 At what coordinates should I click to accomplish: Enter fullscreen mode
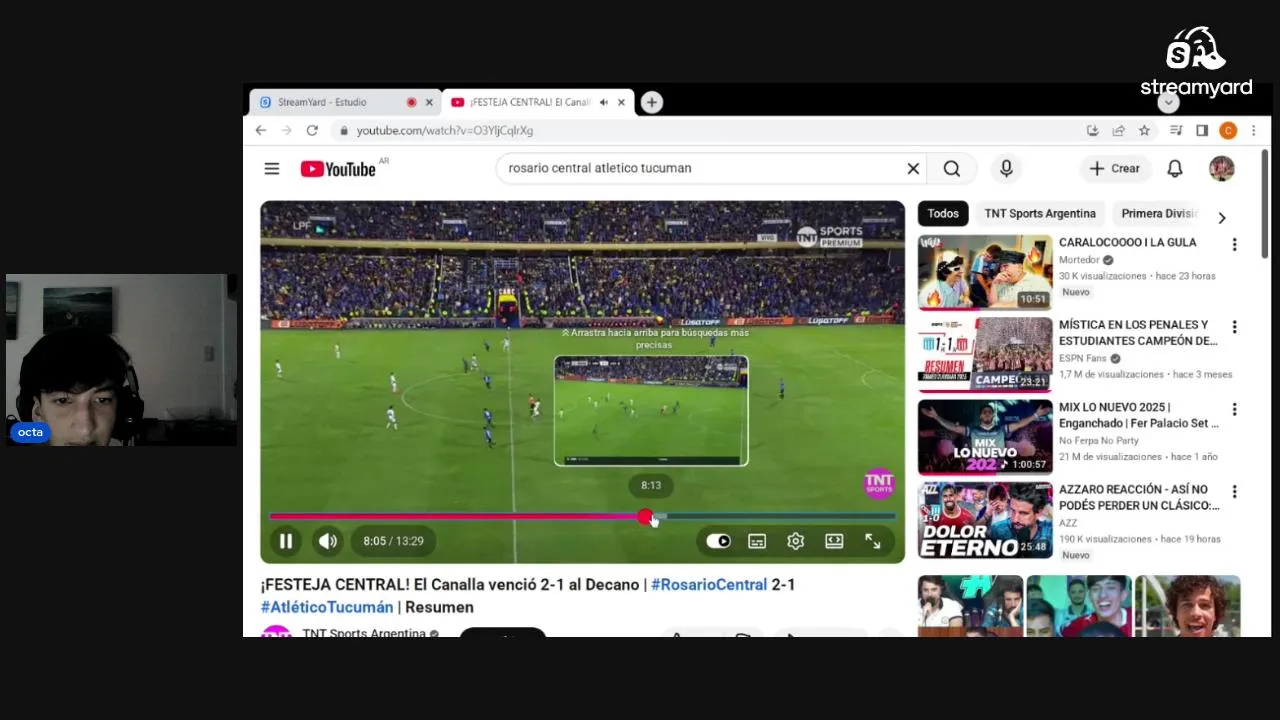(873, 541)
